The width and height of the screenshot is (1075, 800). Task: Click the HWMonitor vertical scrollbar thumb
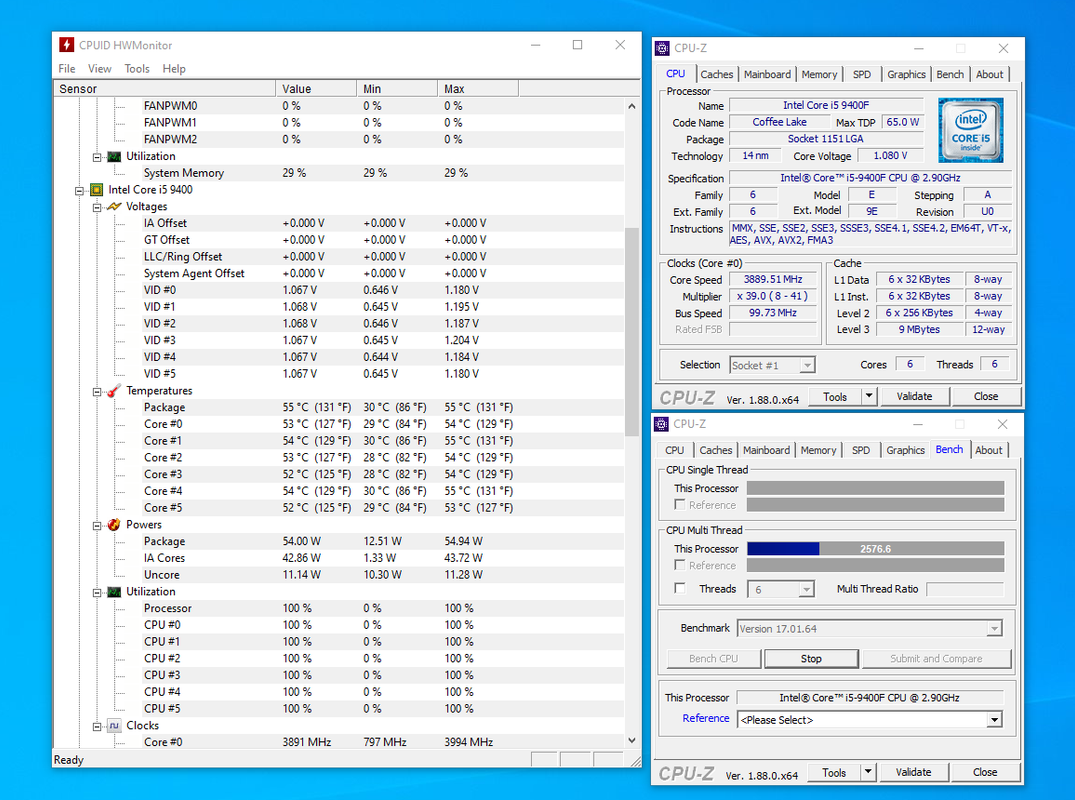[631, 332]
